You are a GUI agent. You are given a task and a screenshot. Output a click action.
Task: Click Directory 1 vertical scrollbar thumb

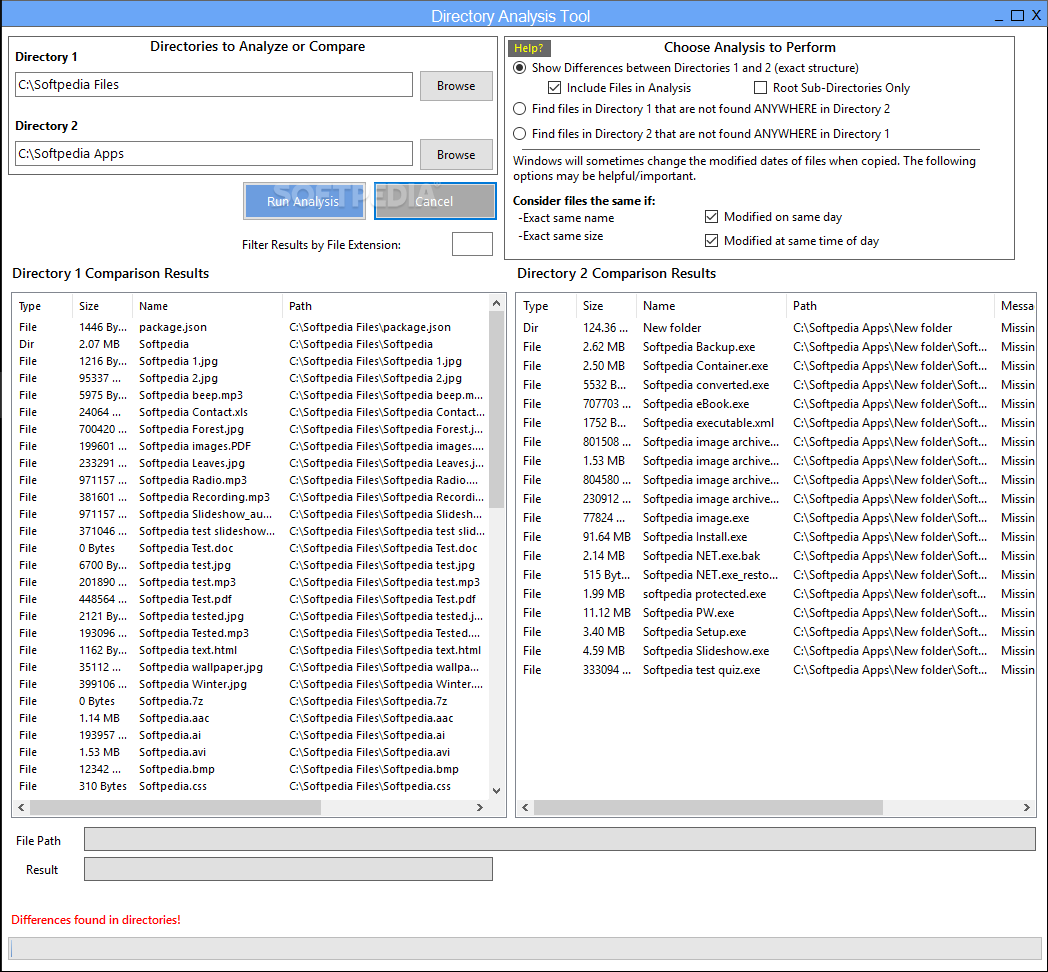[x=496, y=410]
